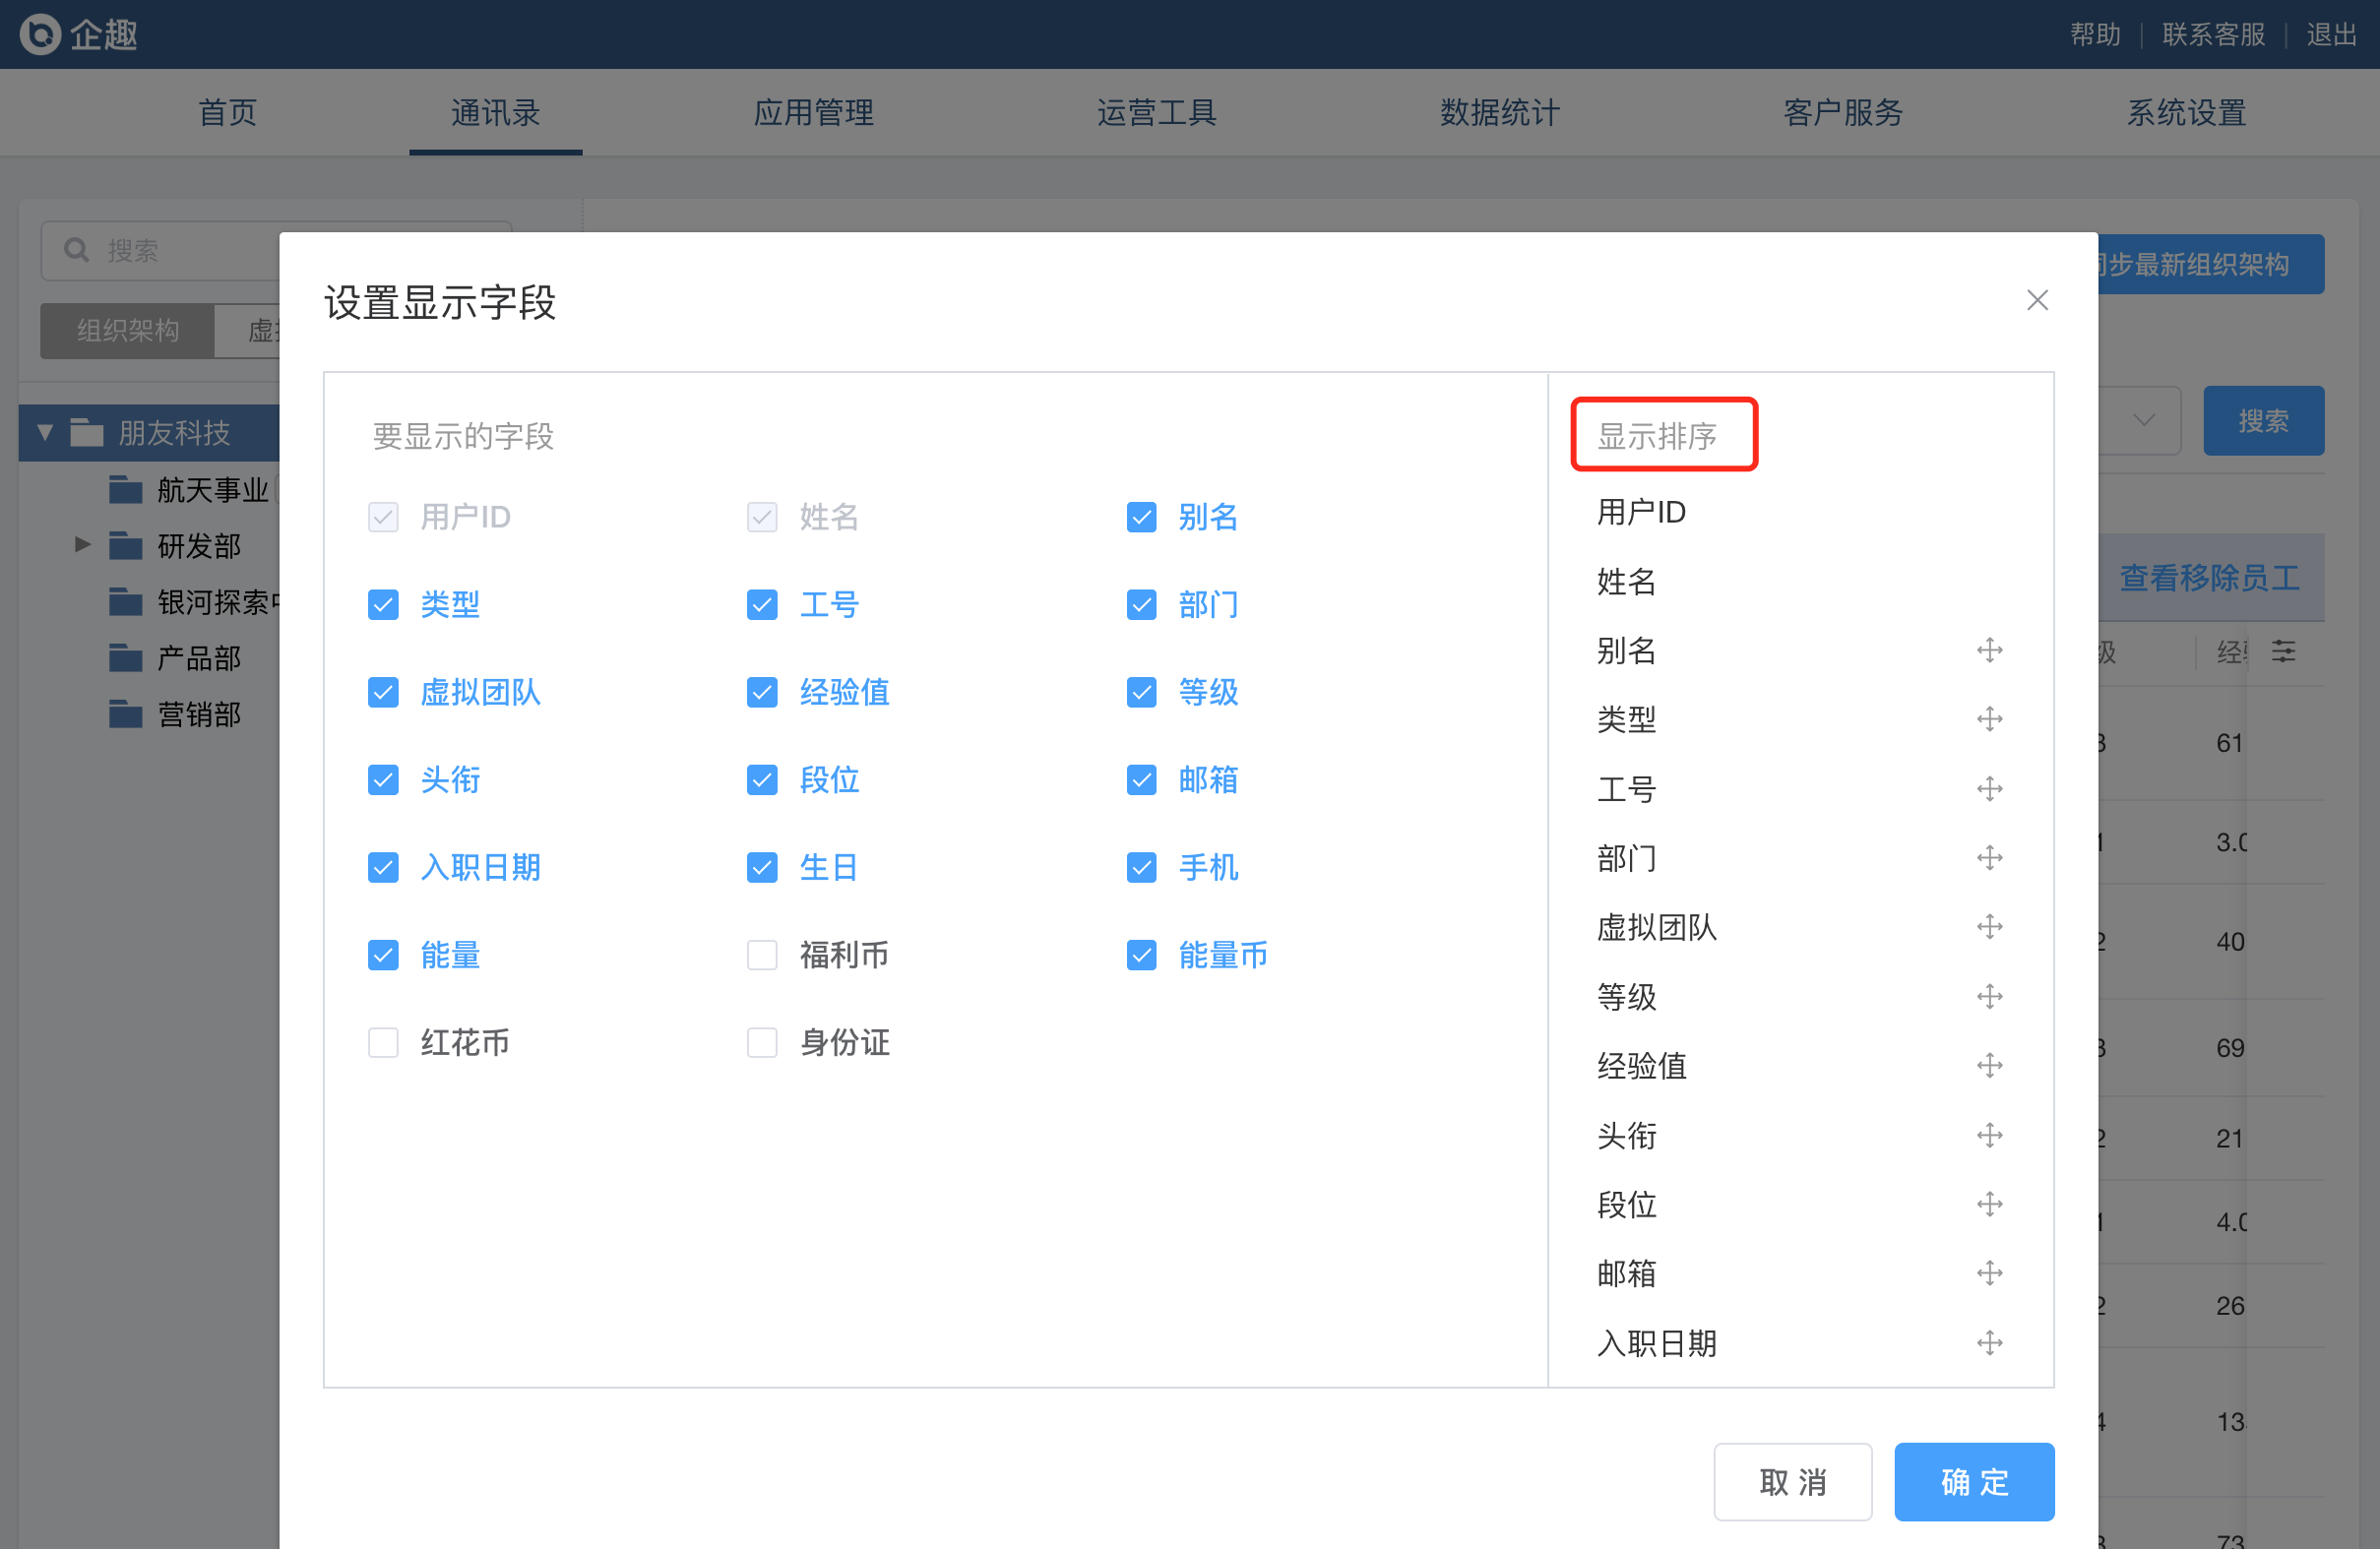
Task: Click the 取消 button
Action: pos(1792,1481)
